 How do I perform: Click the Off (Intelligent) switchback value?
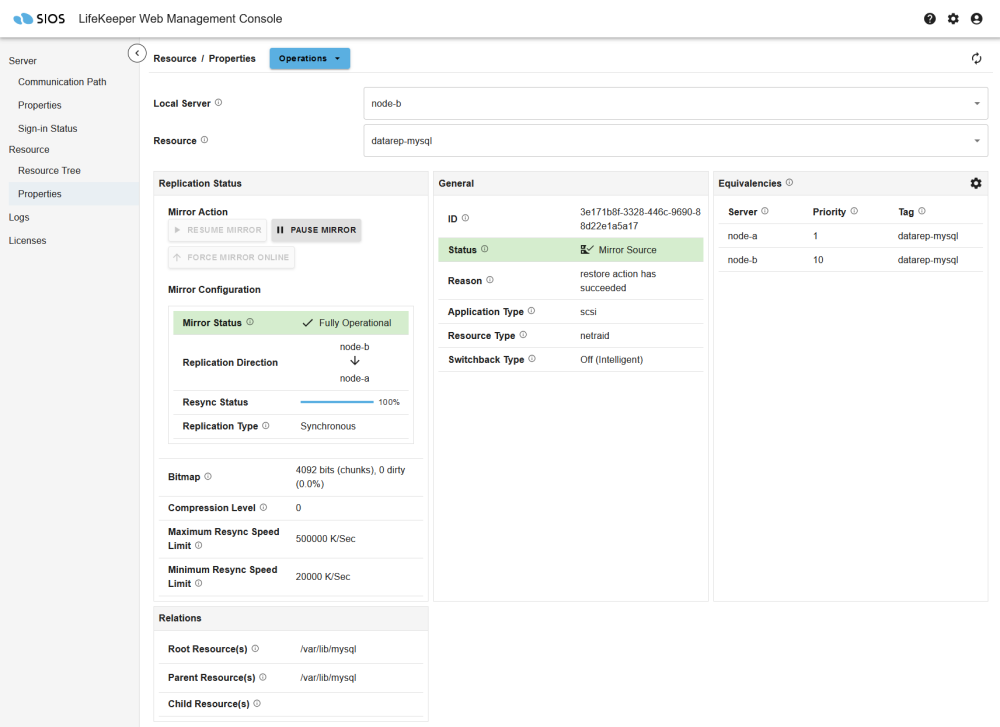pos(611,360)
